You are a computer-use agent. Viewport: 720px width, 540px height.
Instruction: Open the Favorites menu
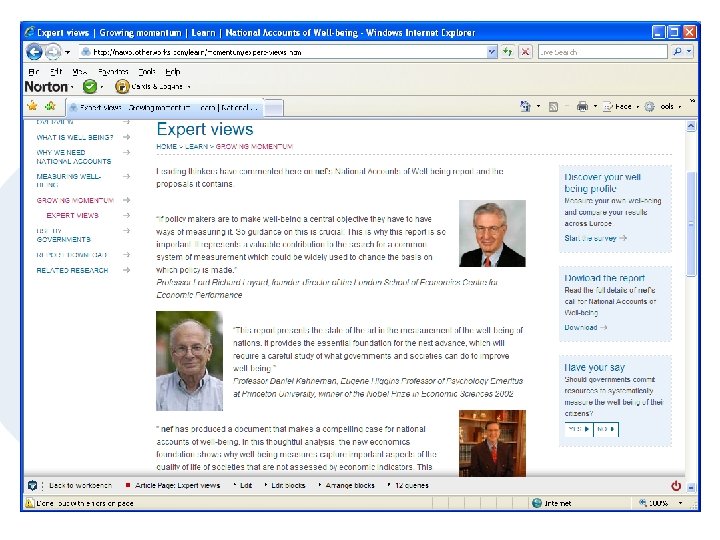point(113,72)
